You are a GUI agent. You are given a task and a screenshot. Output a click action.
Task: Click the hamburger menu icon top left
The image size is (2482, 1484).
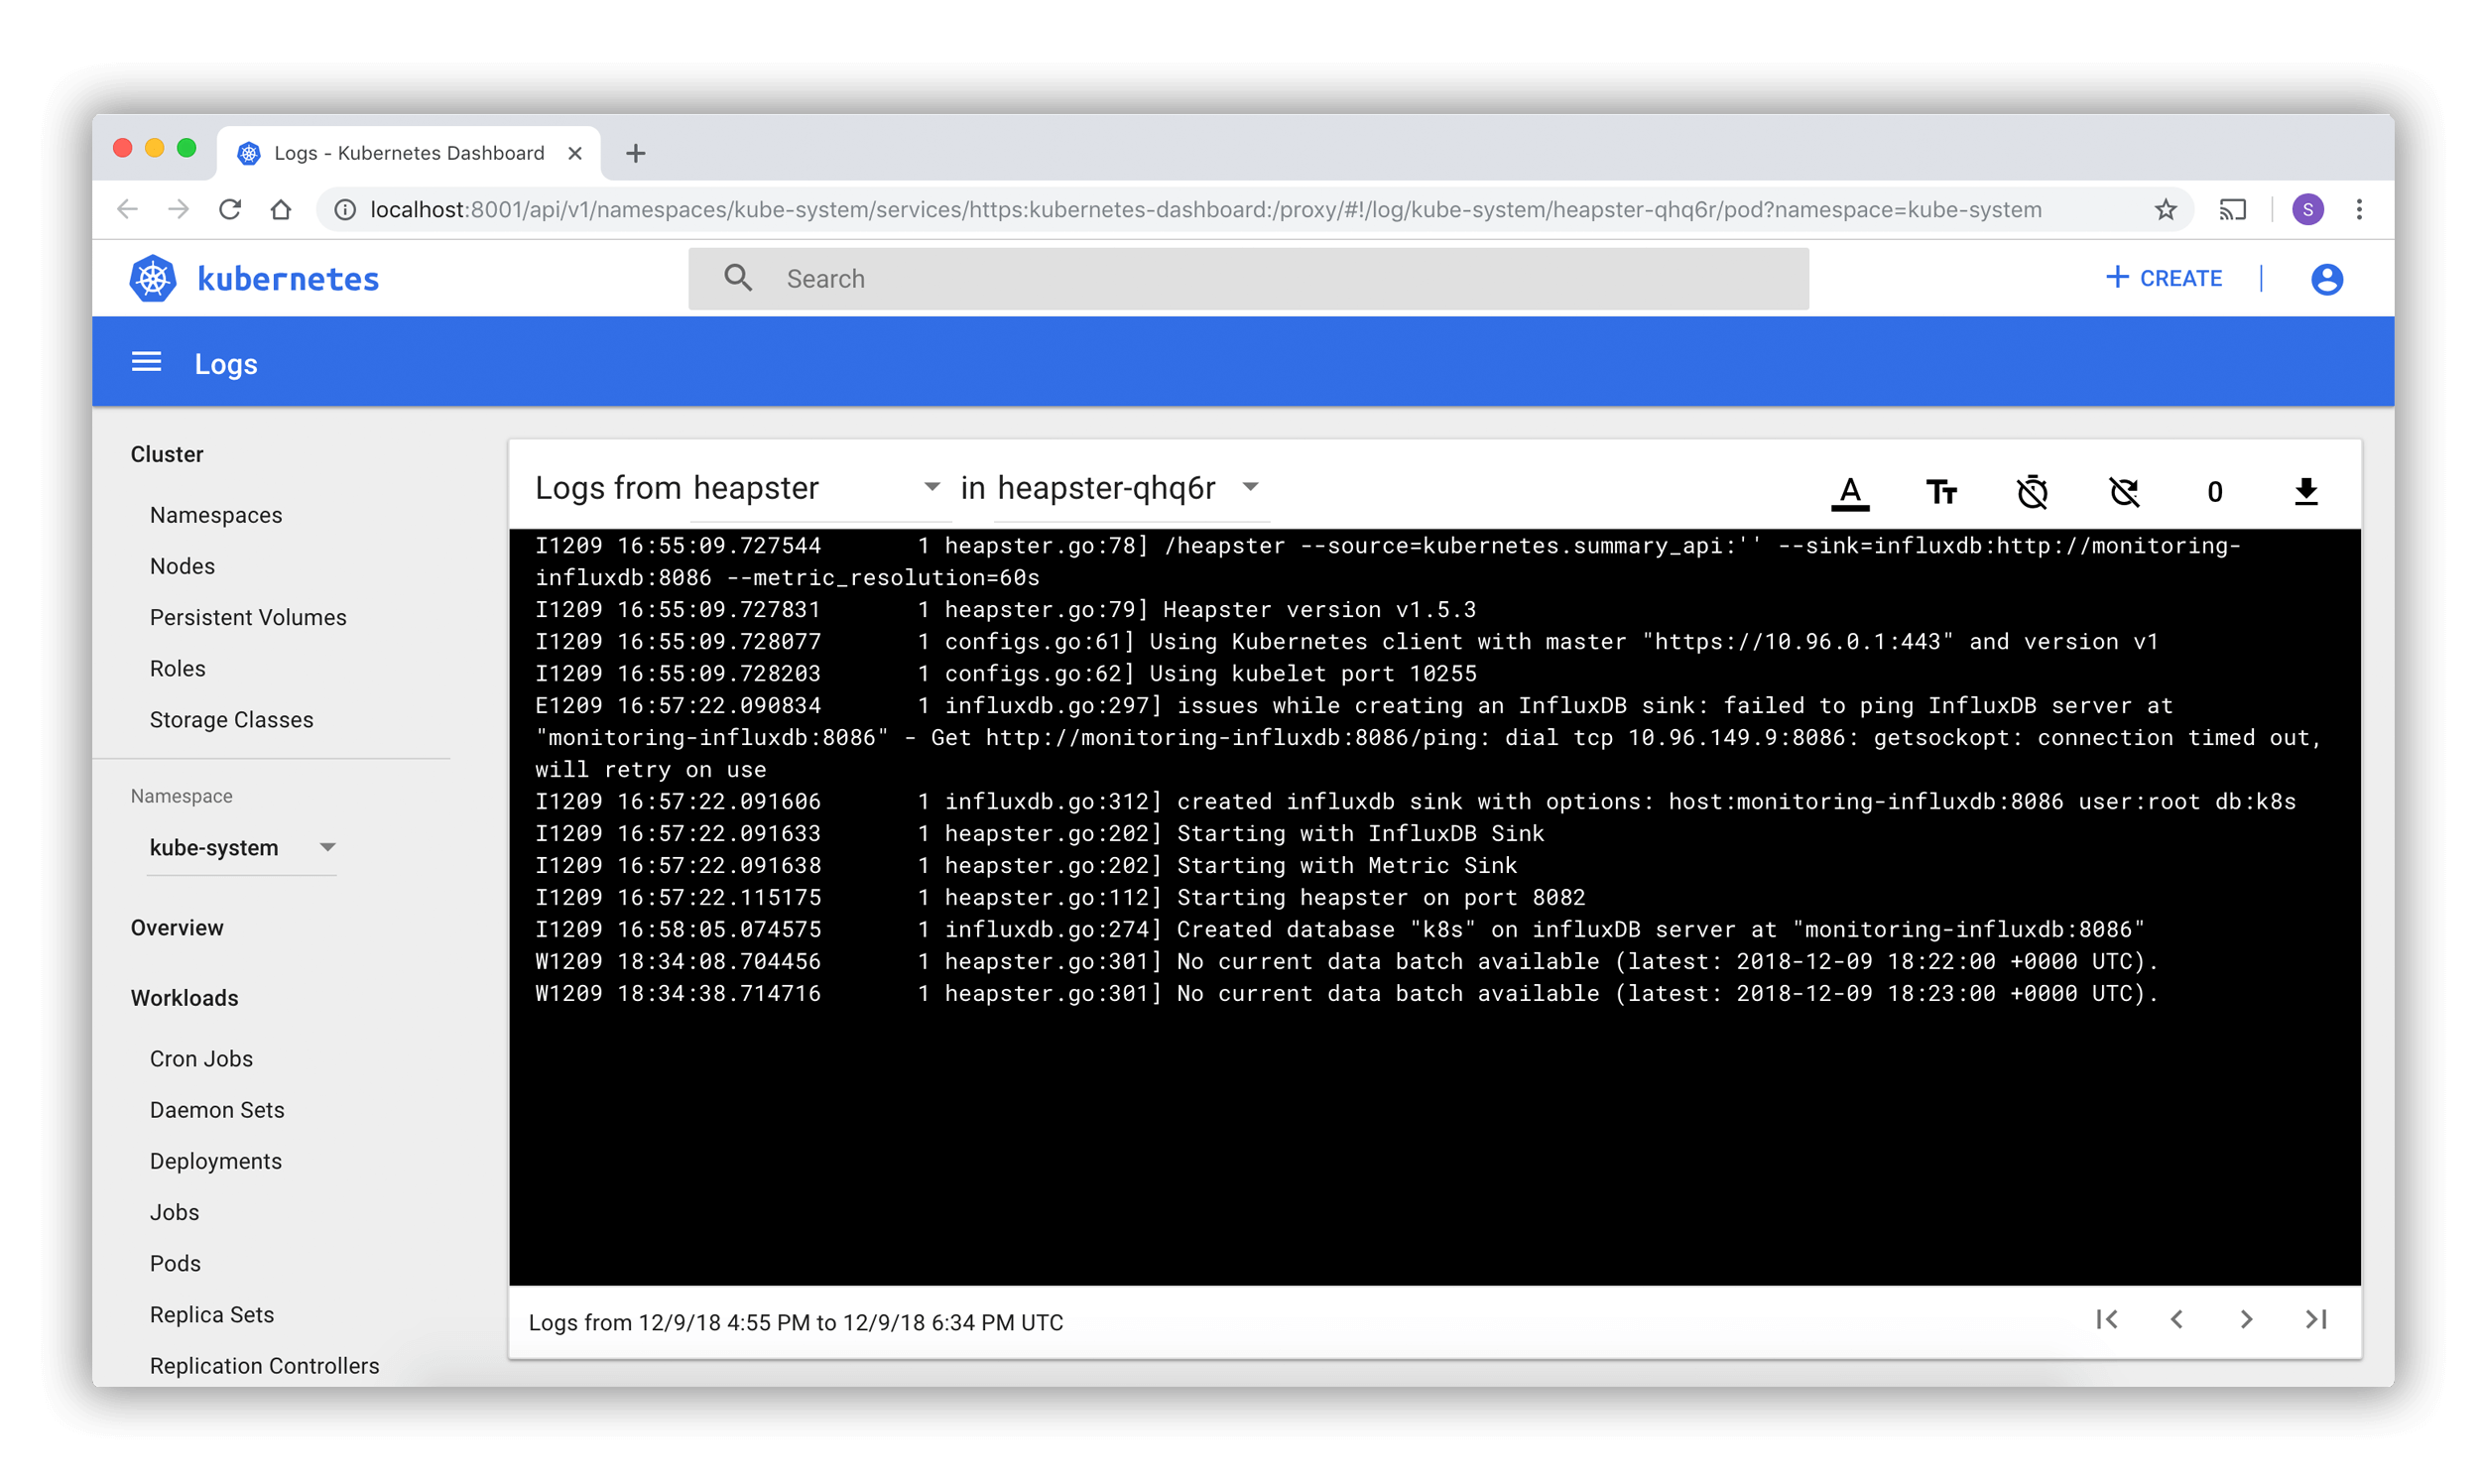tap(150, 364)
